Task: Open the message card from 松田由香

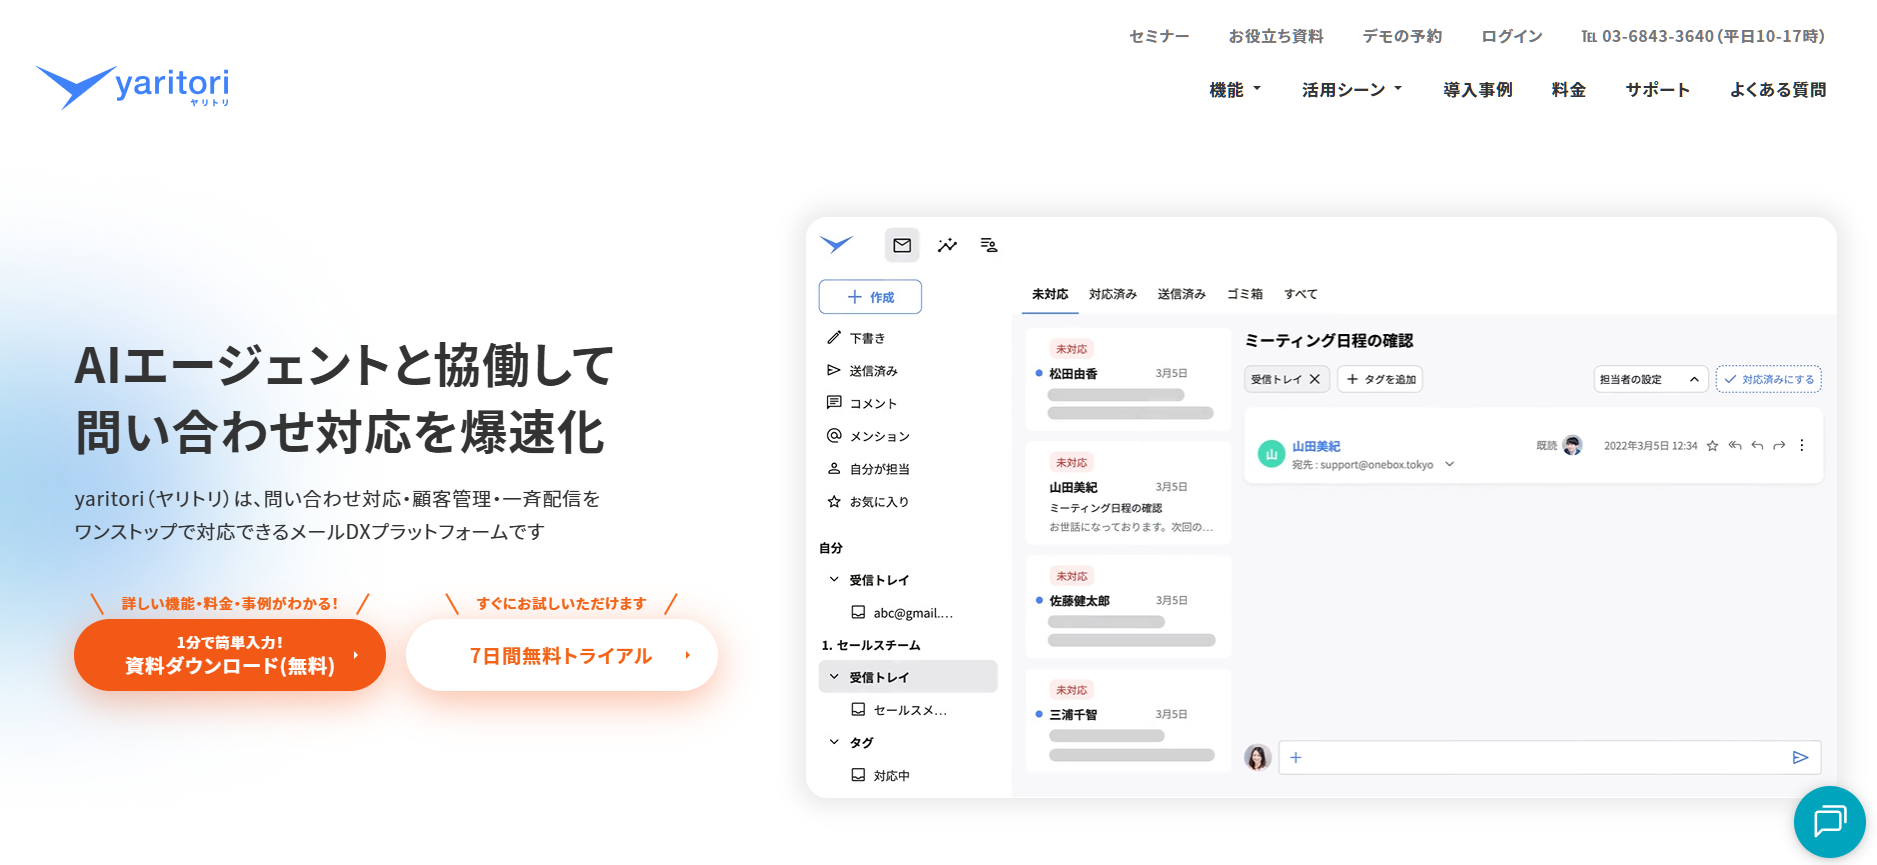Action: (x=1128, y=380)
